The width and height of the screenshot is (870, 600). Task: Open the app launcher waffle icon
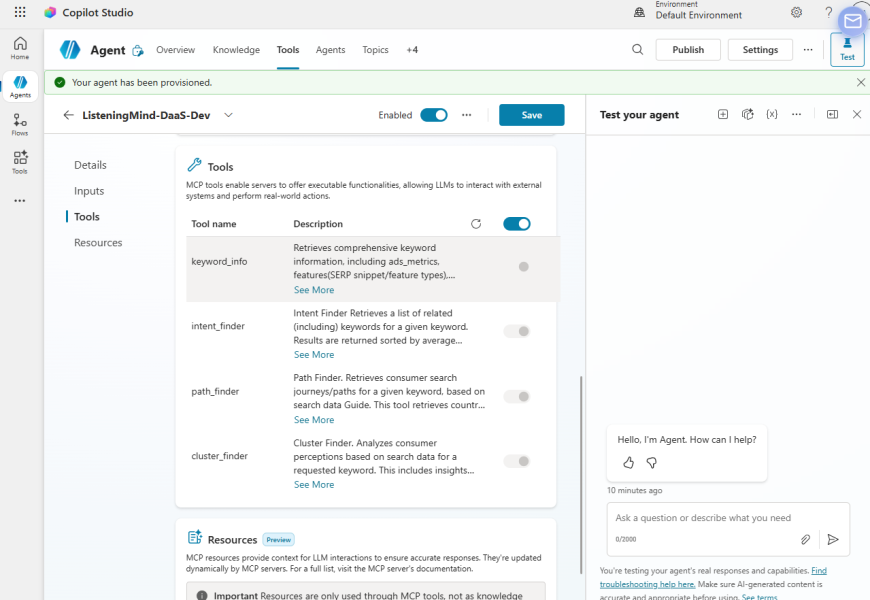[20, 13]
